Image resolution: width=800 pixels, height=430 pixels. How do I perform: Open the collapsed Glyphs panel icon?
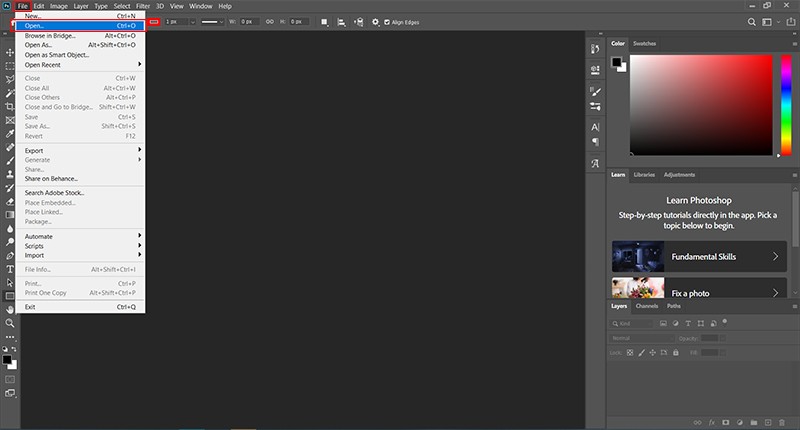595,164
